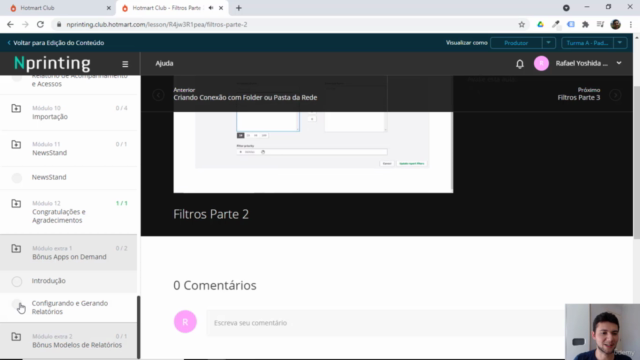Click the Nprinting logo
This screenshot has height=360, width=640.
coord(52,63)
